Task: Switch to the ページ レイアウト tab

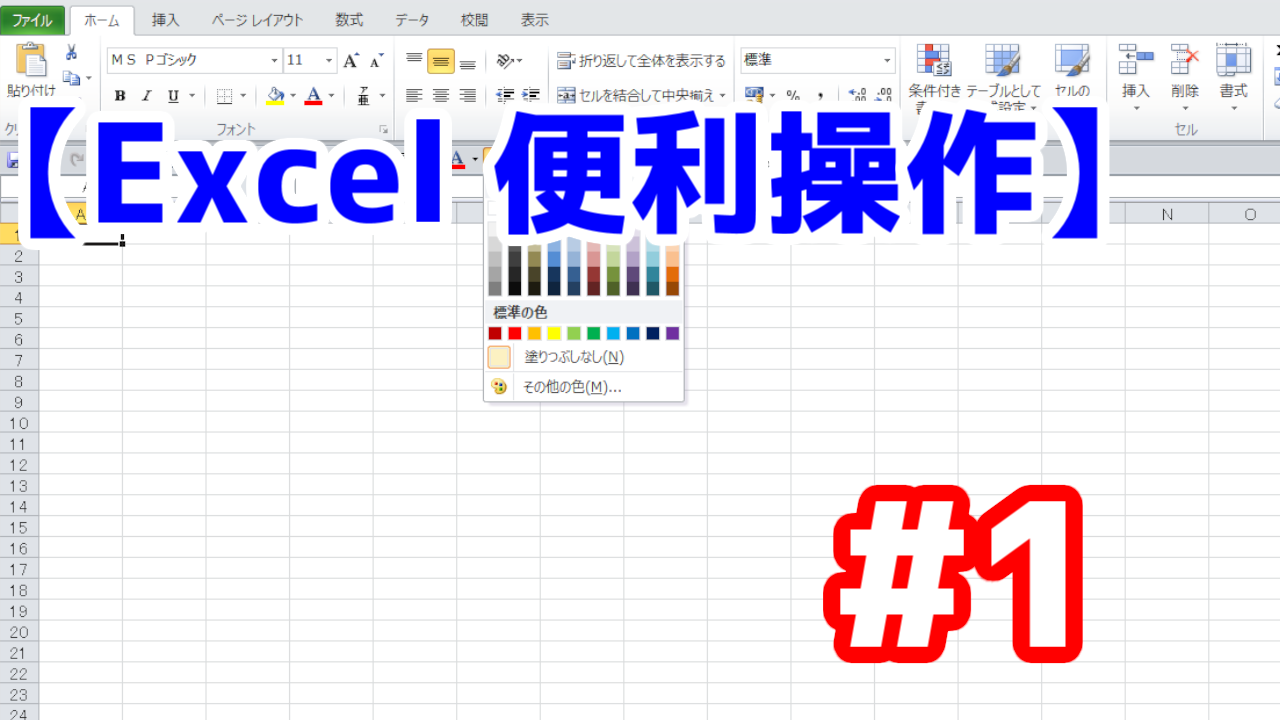Action: point(257,20)
